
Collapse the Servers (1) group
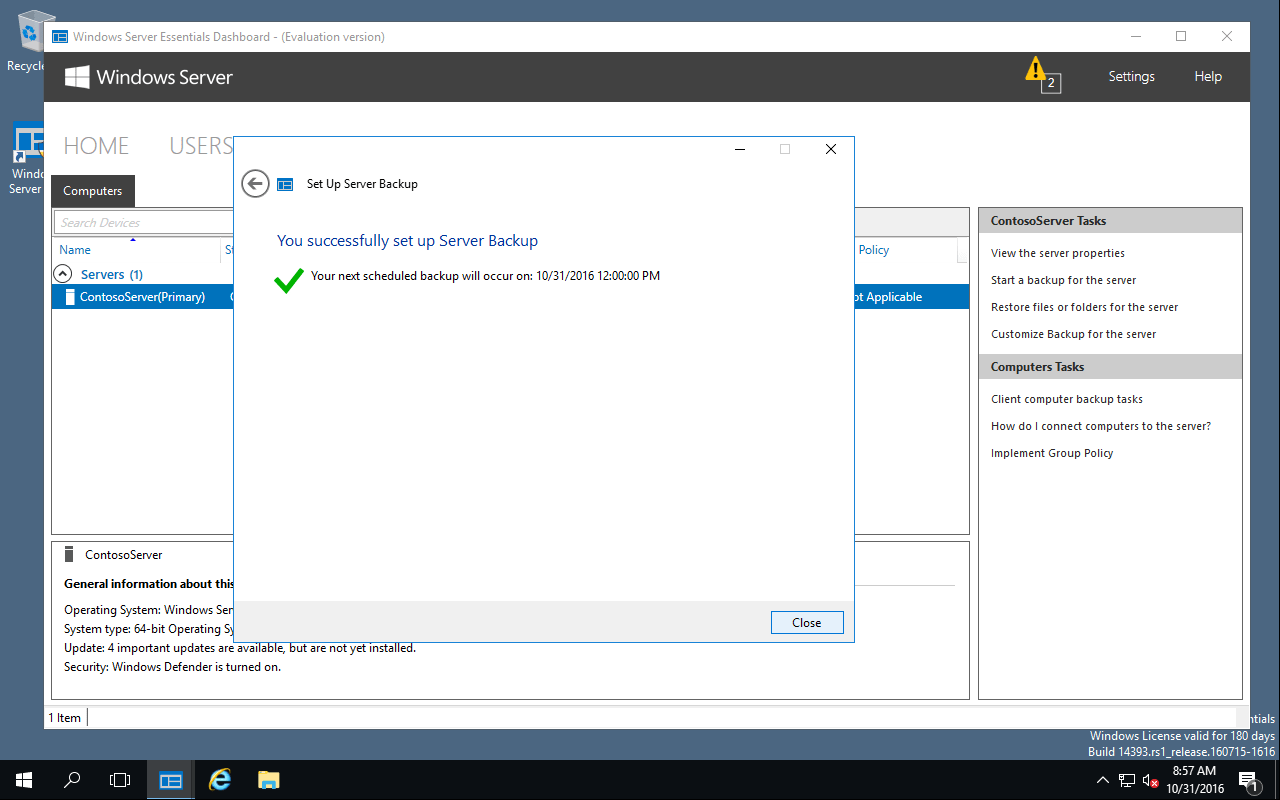(62, 274)
